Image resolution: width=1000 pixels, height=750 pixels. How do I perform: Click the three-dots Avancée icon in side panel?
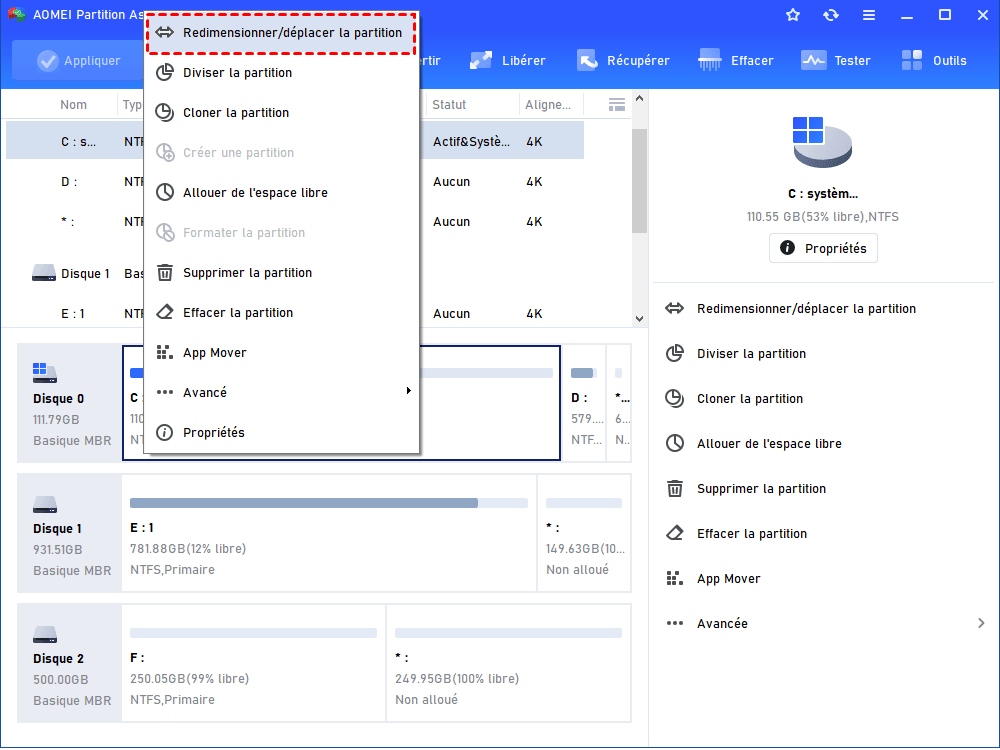pos(675,623)
